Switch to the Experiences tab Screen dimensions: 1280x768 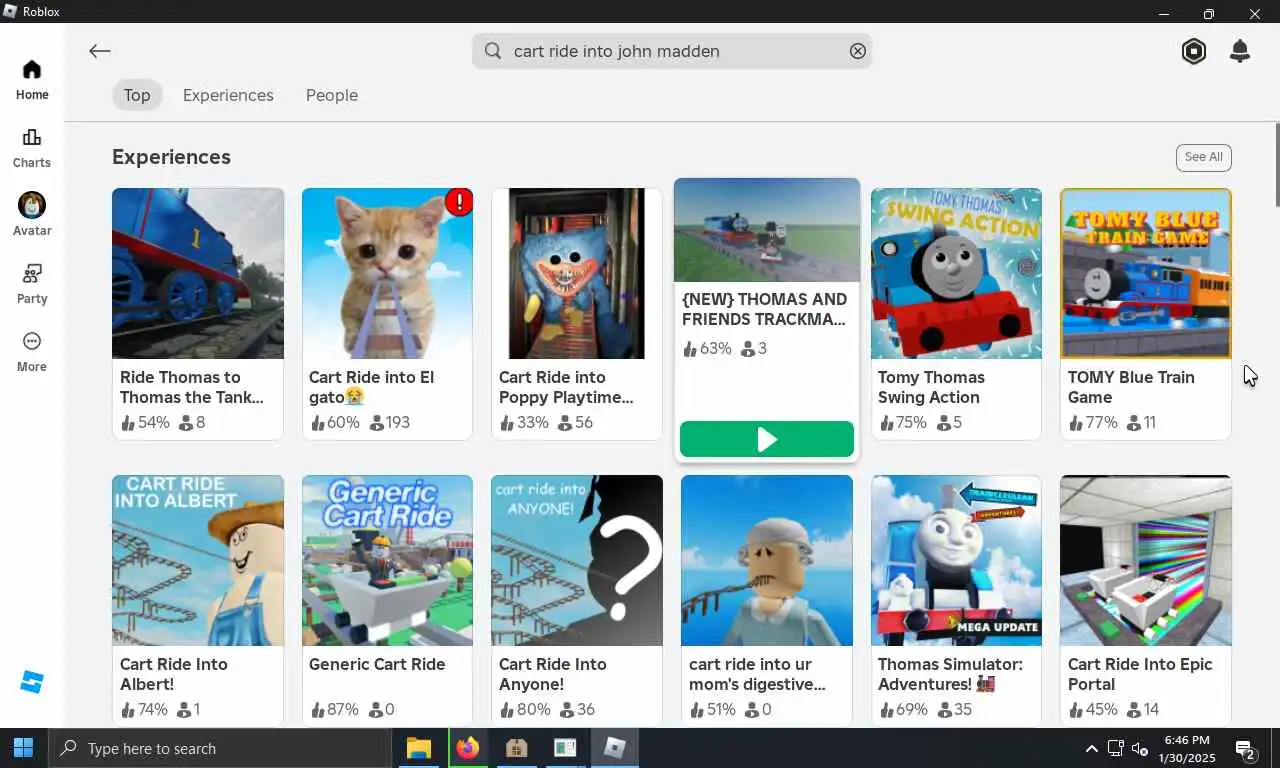pyautogui.click(x=228, y=95)
